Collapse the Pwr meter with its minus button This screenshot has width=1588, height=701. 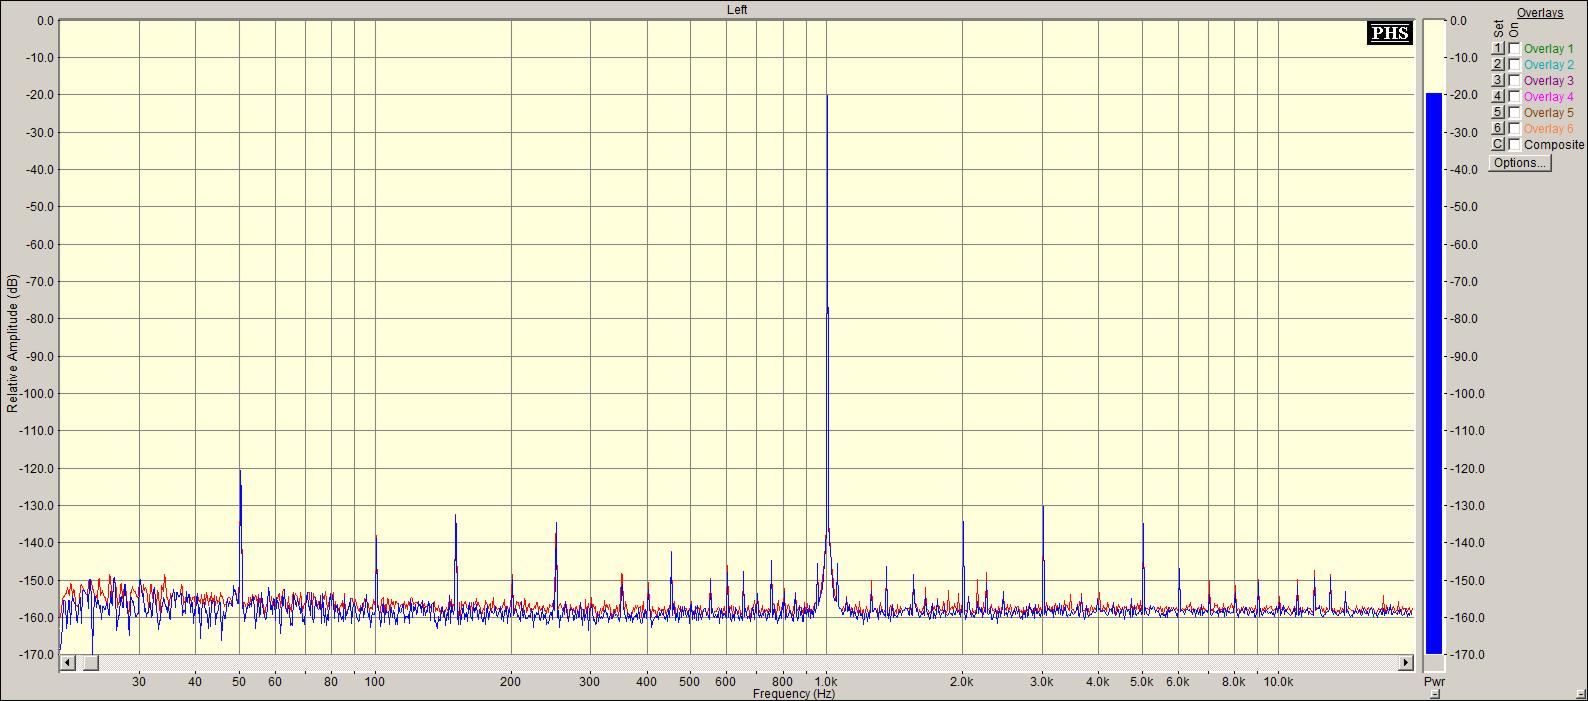click(x=1434, y=694)
